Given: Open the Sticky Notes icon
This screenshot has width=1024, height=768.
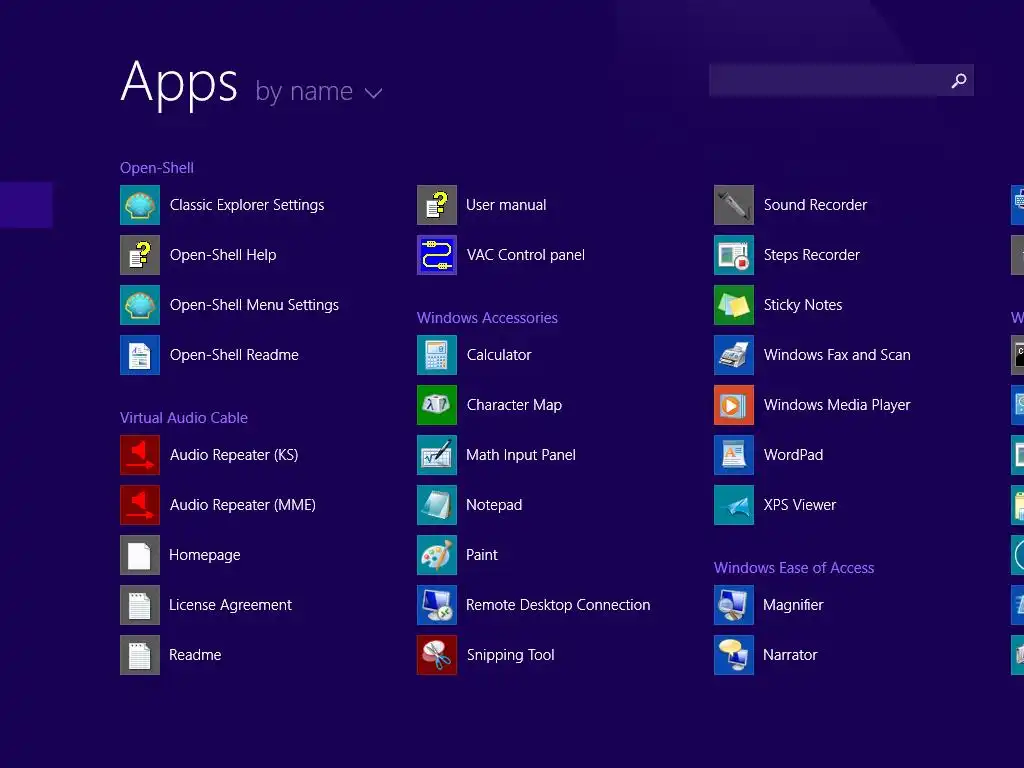Looking at the screenshot, I should pyautogui.click(x=734, y=305).
